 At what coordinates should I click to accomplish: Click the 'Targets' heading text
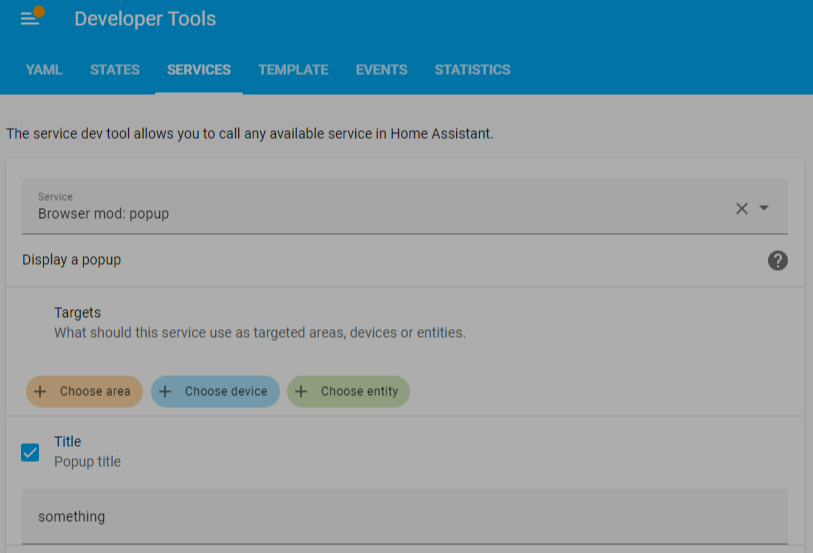tap(77, 313)
